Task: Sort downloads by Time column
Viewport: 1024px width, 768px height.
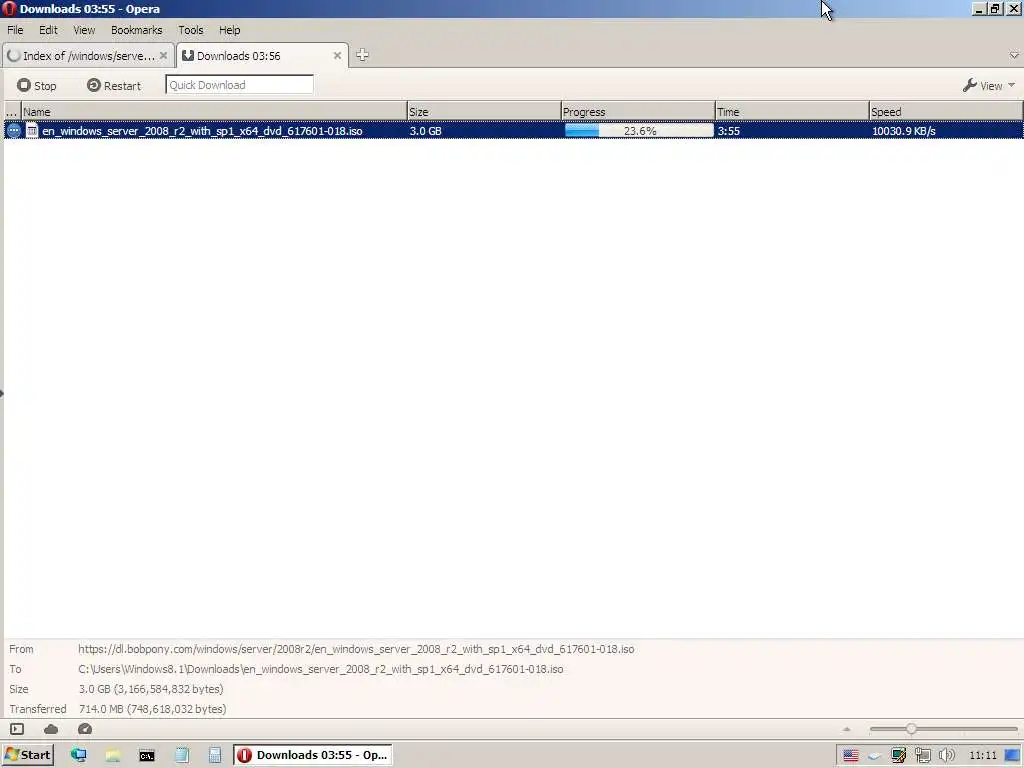Action: [x=792, y=112]
